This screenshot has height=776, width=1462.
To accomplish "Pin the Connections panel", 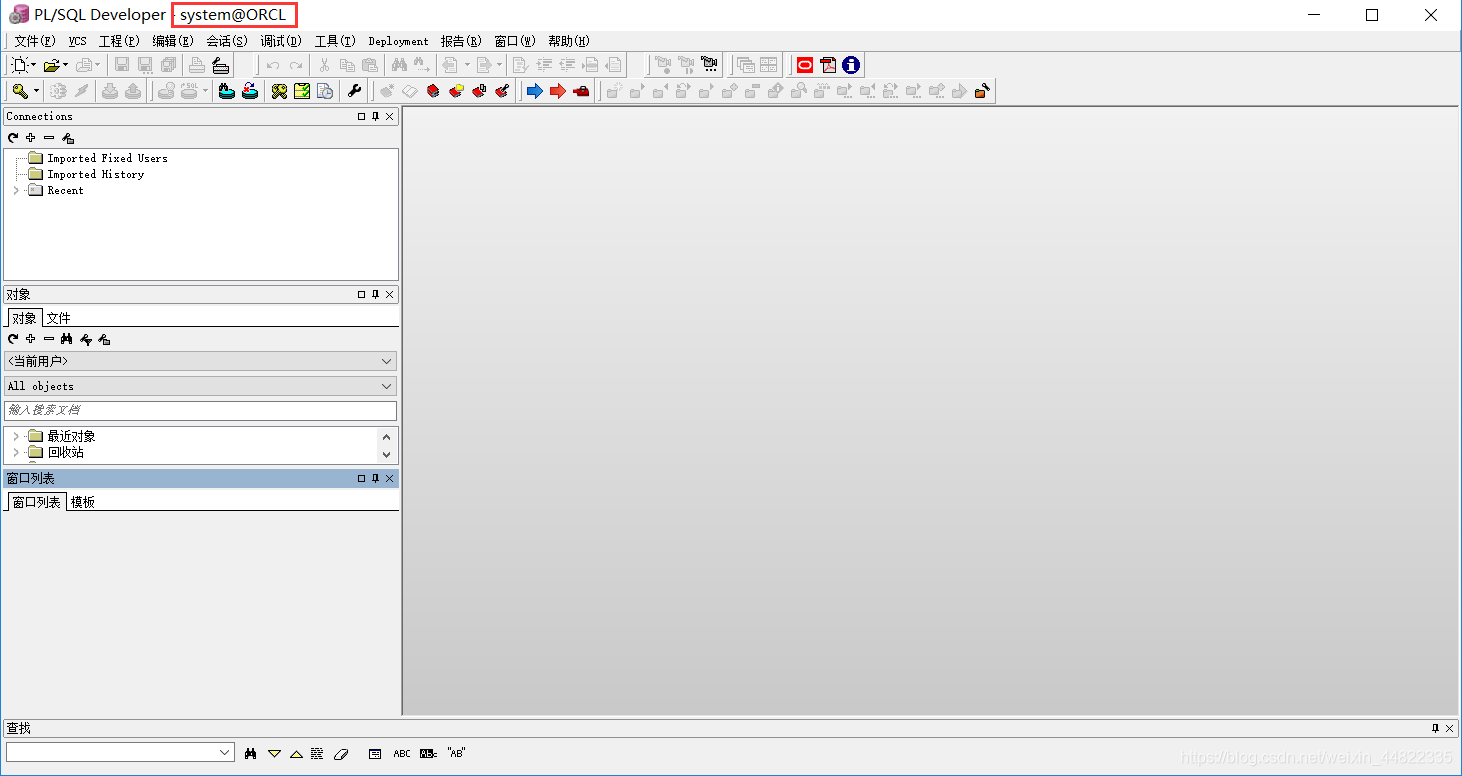I will (376, 117).
